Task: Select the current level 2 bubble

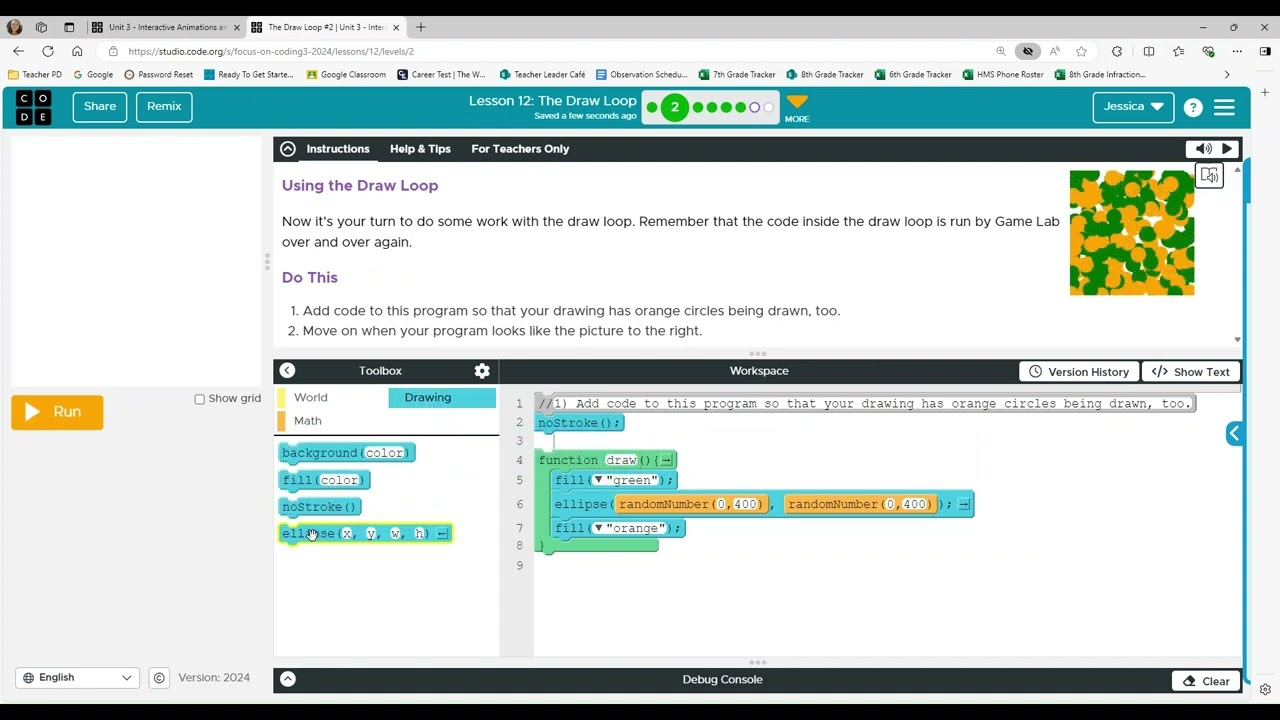Action: tap(674, 107)
